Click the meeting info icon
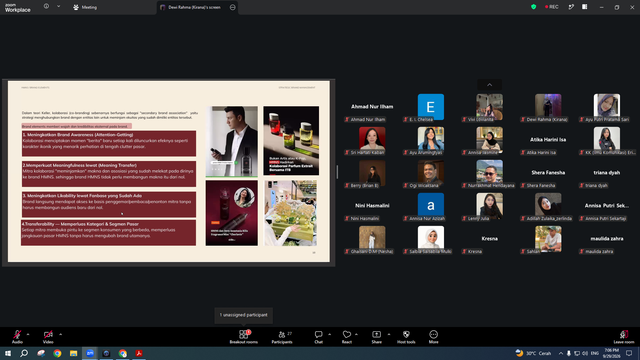The width and height of the screenshot is (640, 360). click(46, 7)
